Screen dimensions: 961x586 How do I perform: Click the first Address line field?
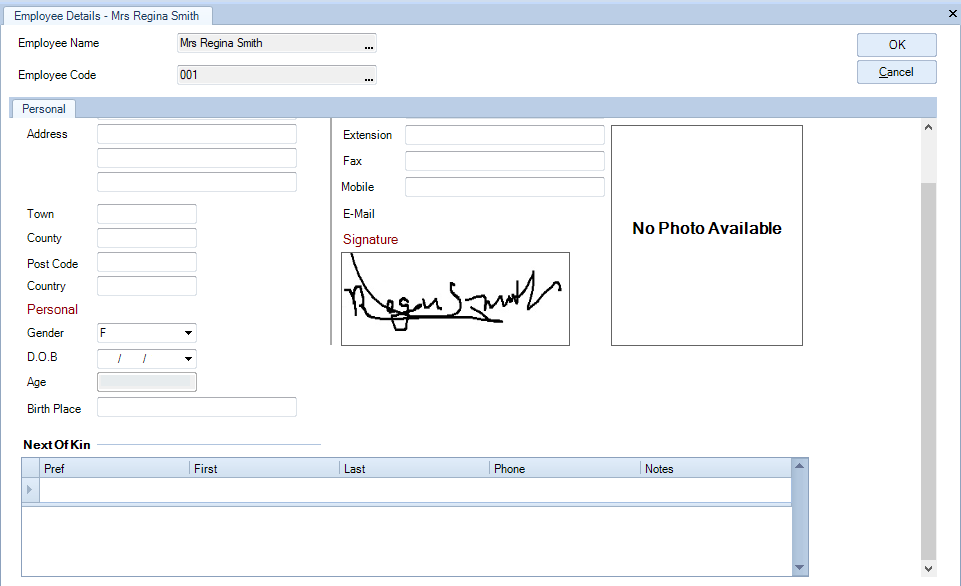(197, 134)
